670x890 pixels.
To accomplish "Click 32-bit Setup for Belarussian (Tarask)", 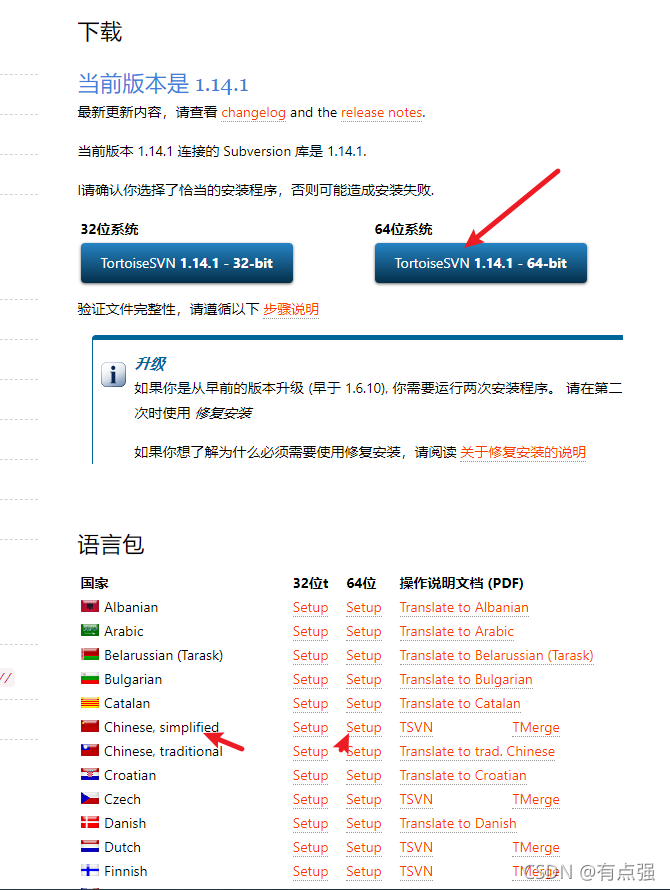I will coord(311,655).
